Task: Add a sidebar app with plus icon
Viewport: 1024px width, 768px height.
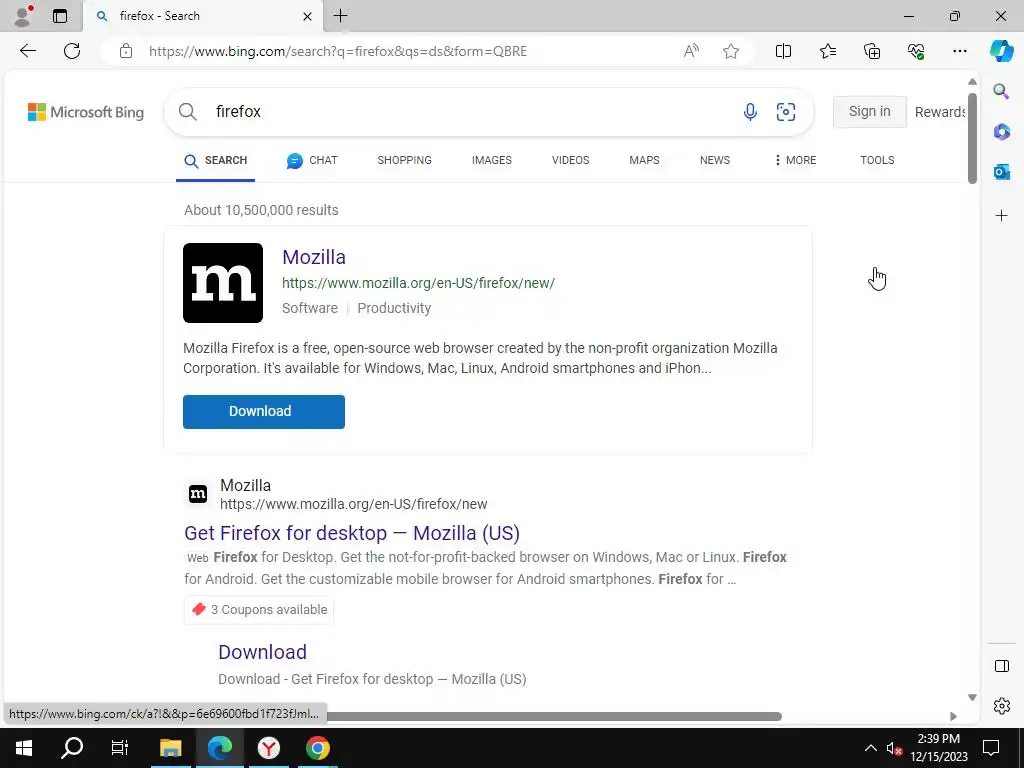Action: (x=1001, y=216)
